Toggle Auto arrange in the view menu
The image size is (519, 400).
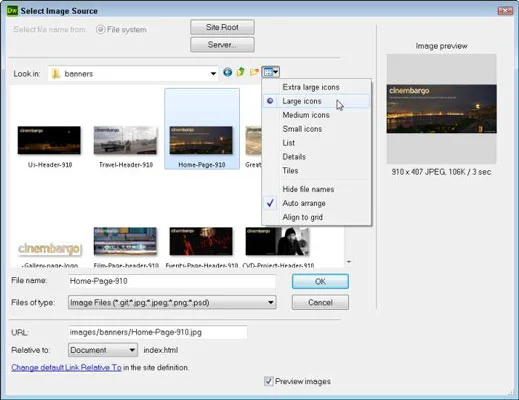coord(304,203)
